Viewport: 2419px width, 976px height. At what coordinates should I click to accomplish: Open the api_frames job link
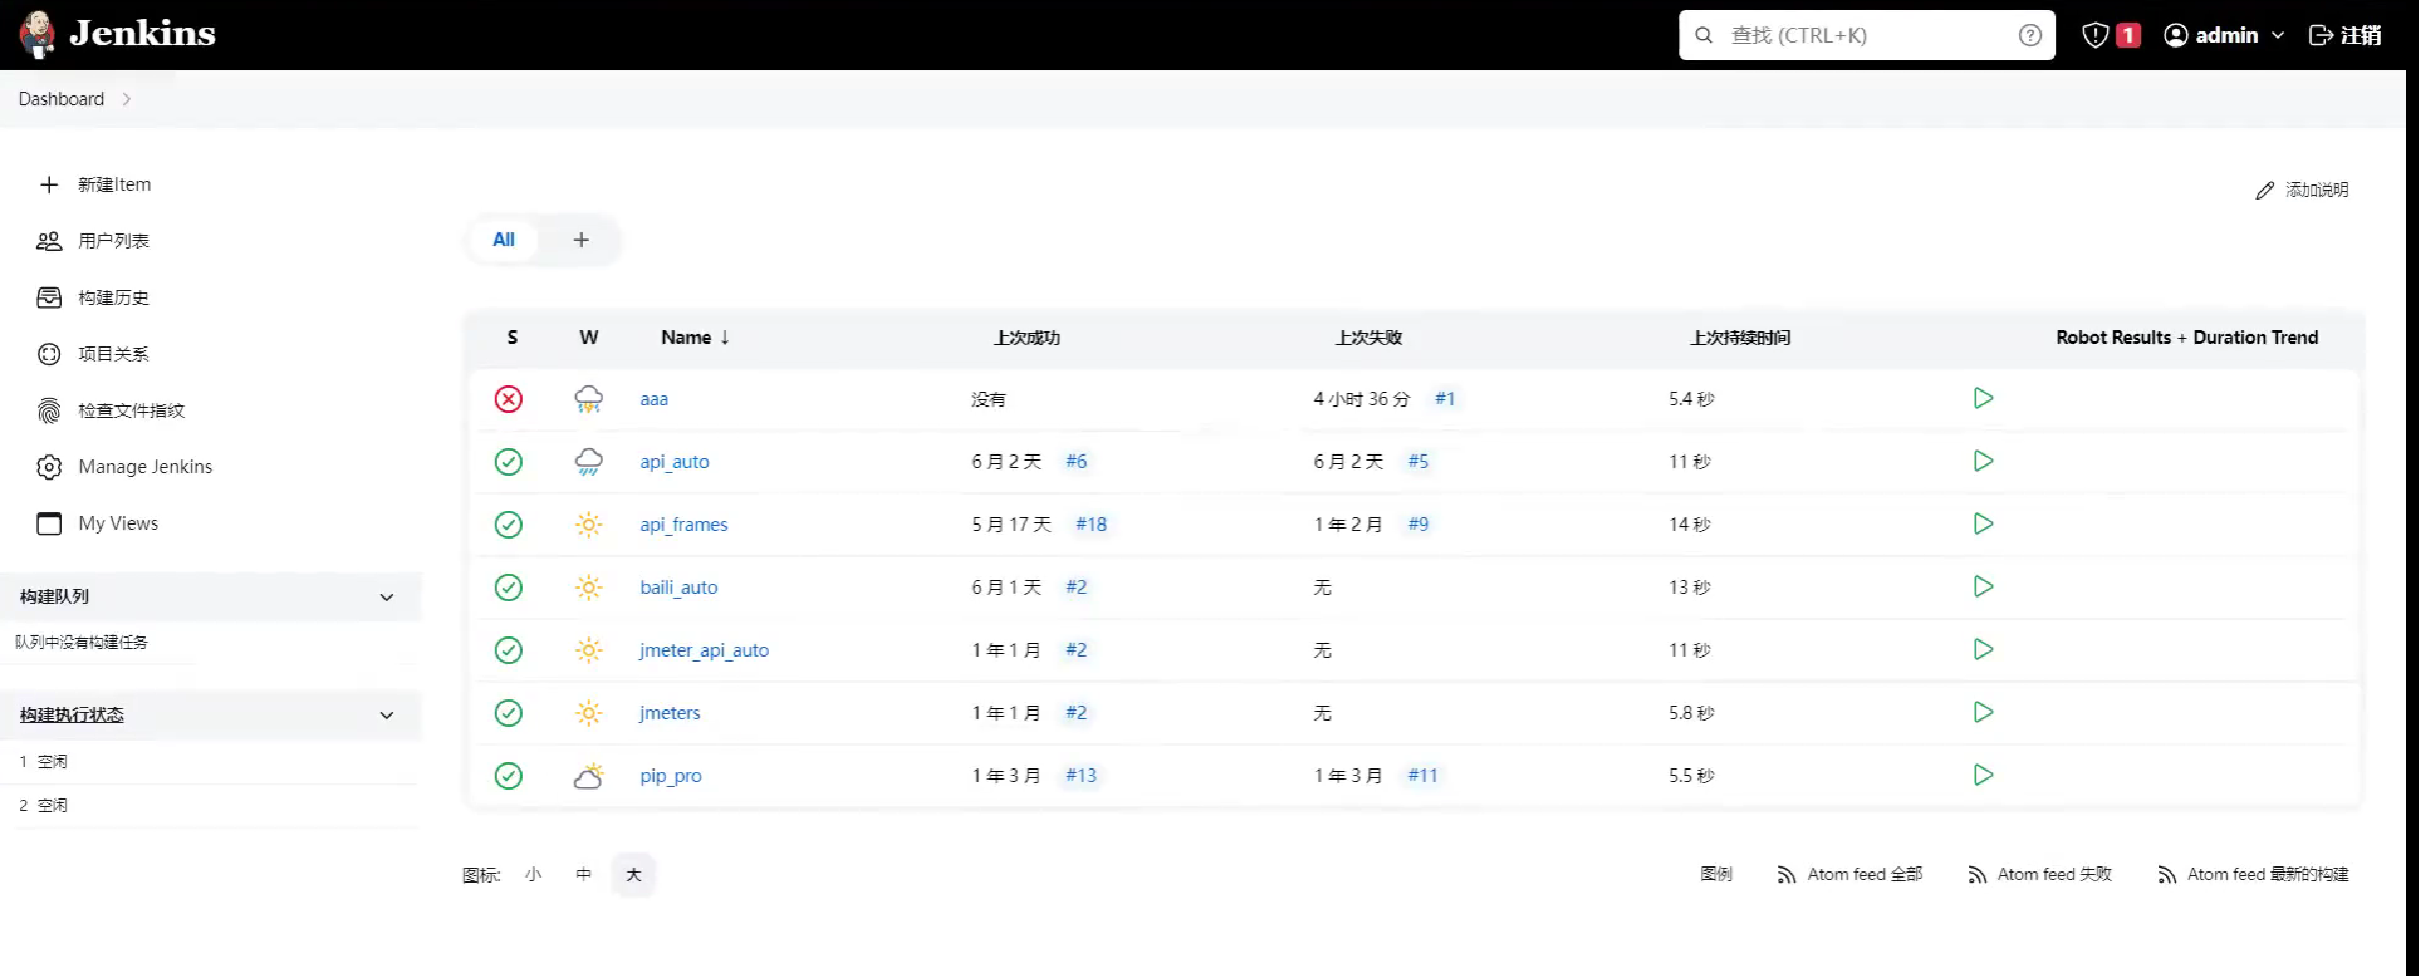[x=684, y=525]
